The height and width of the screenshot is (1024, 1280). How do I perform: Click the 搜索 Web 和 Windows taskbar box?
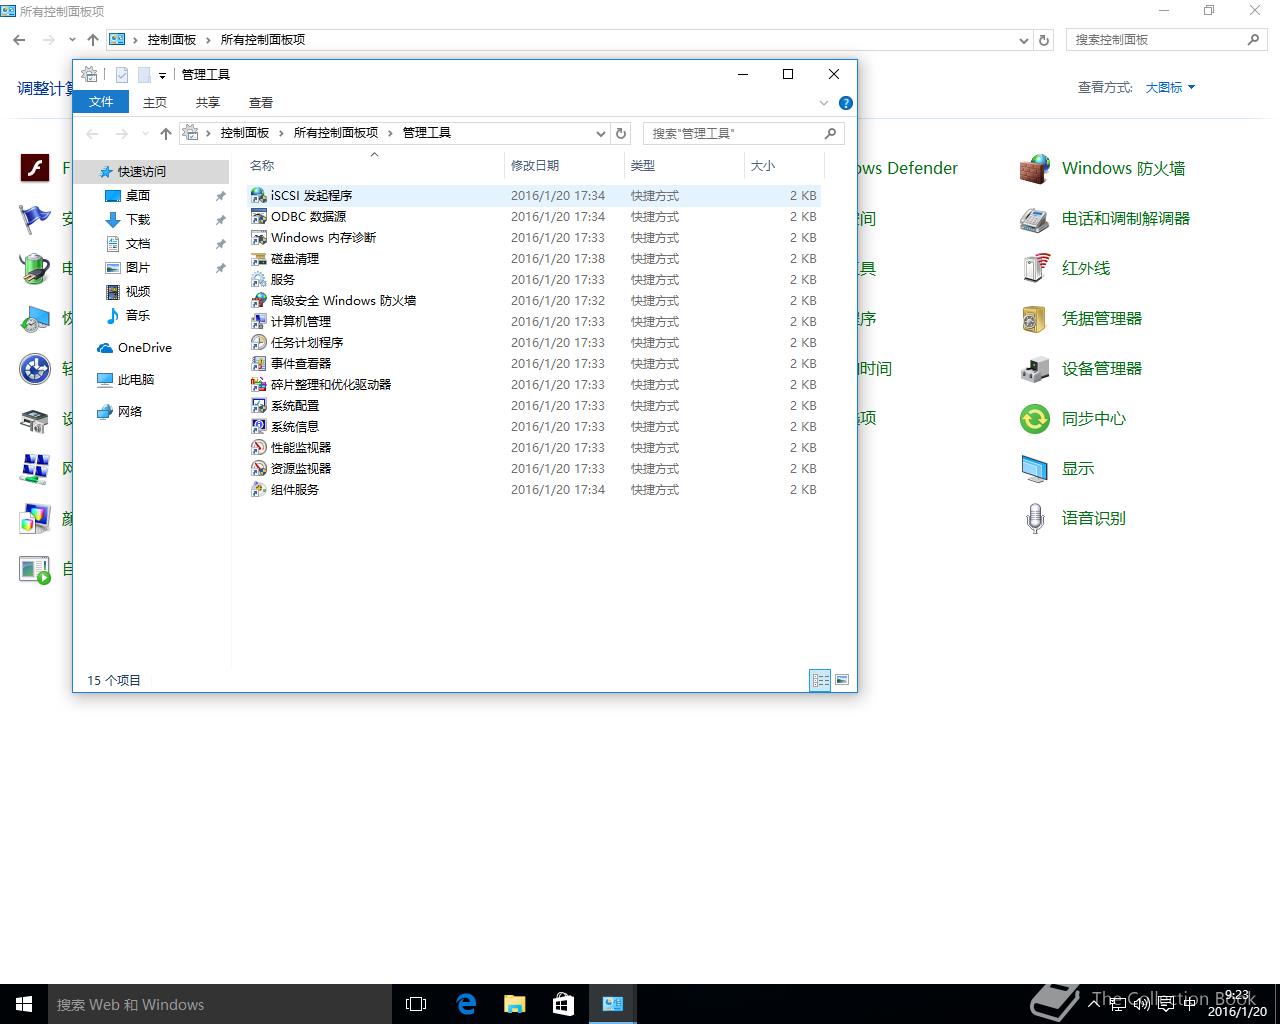pyautogui.click(x=220, y=1004)
